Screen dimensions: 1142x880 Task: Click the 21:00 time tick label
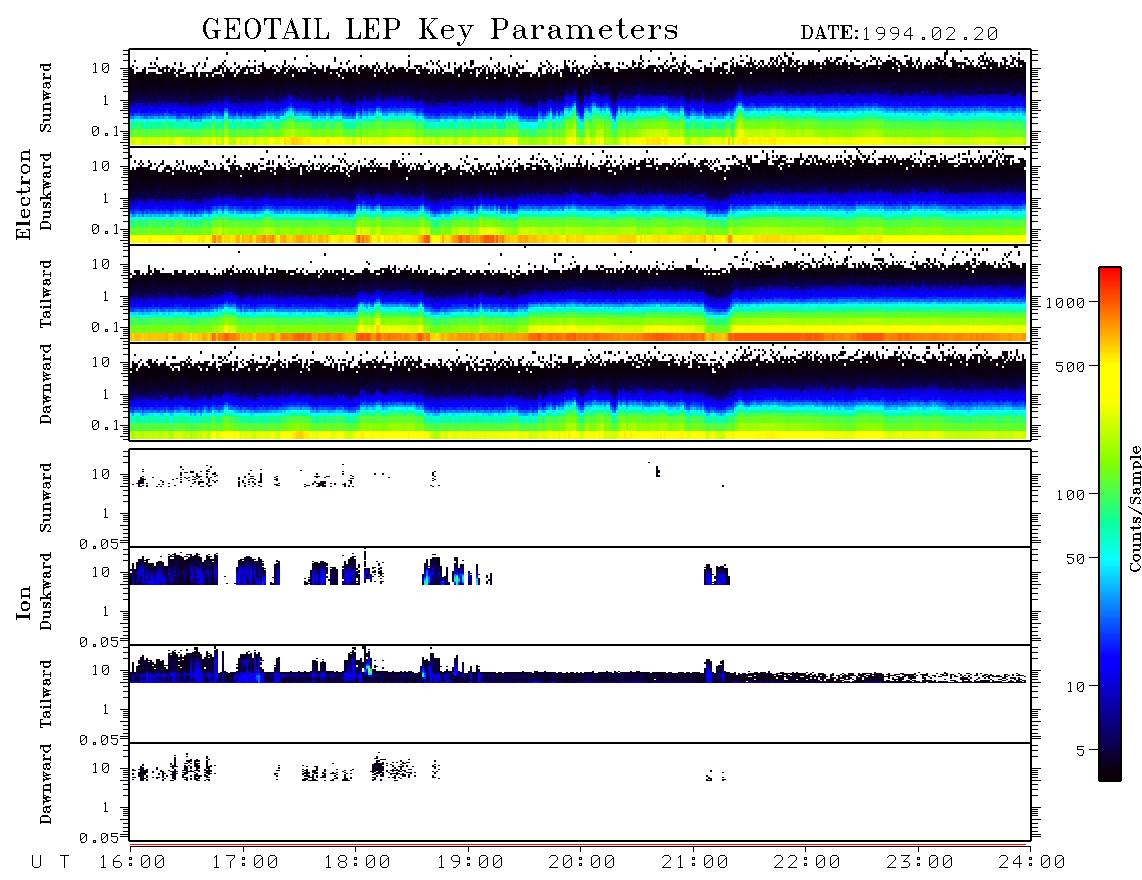pos(695,863)
